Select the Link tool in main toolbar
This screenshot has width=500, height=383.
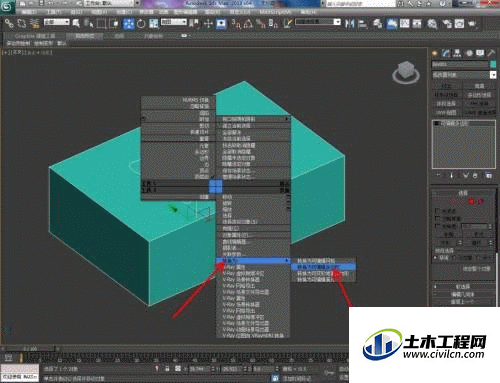pyautogui.click(x=9, y=24)
